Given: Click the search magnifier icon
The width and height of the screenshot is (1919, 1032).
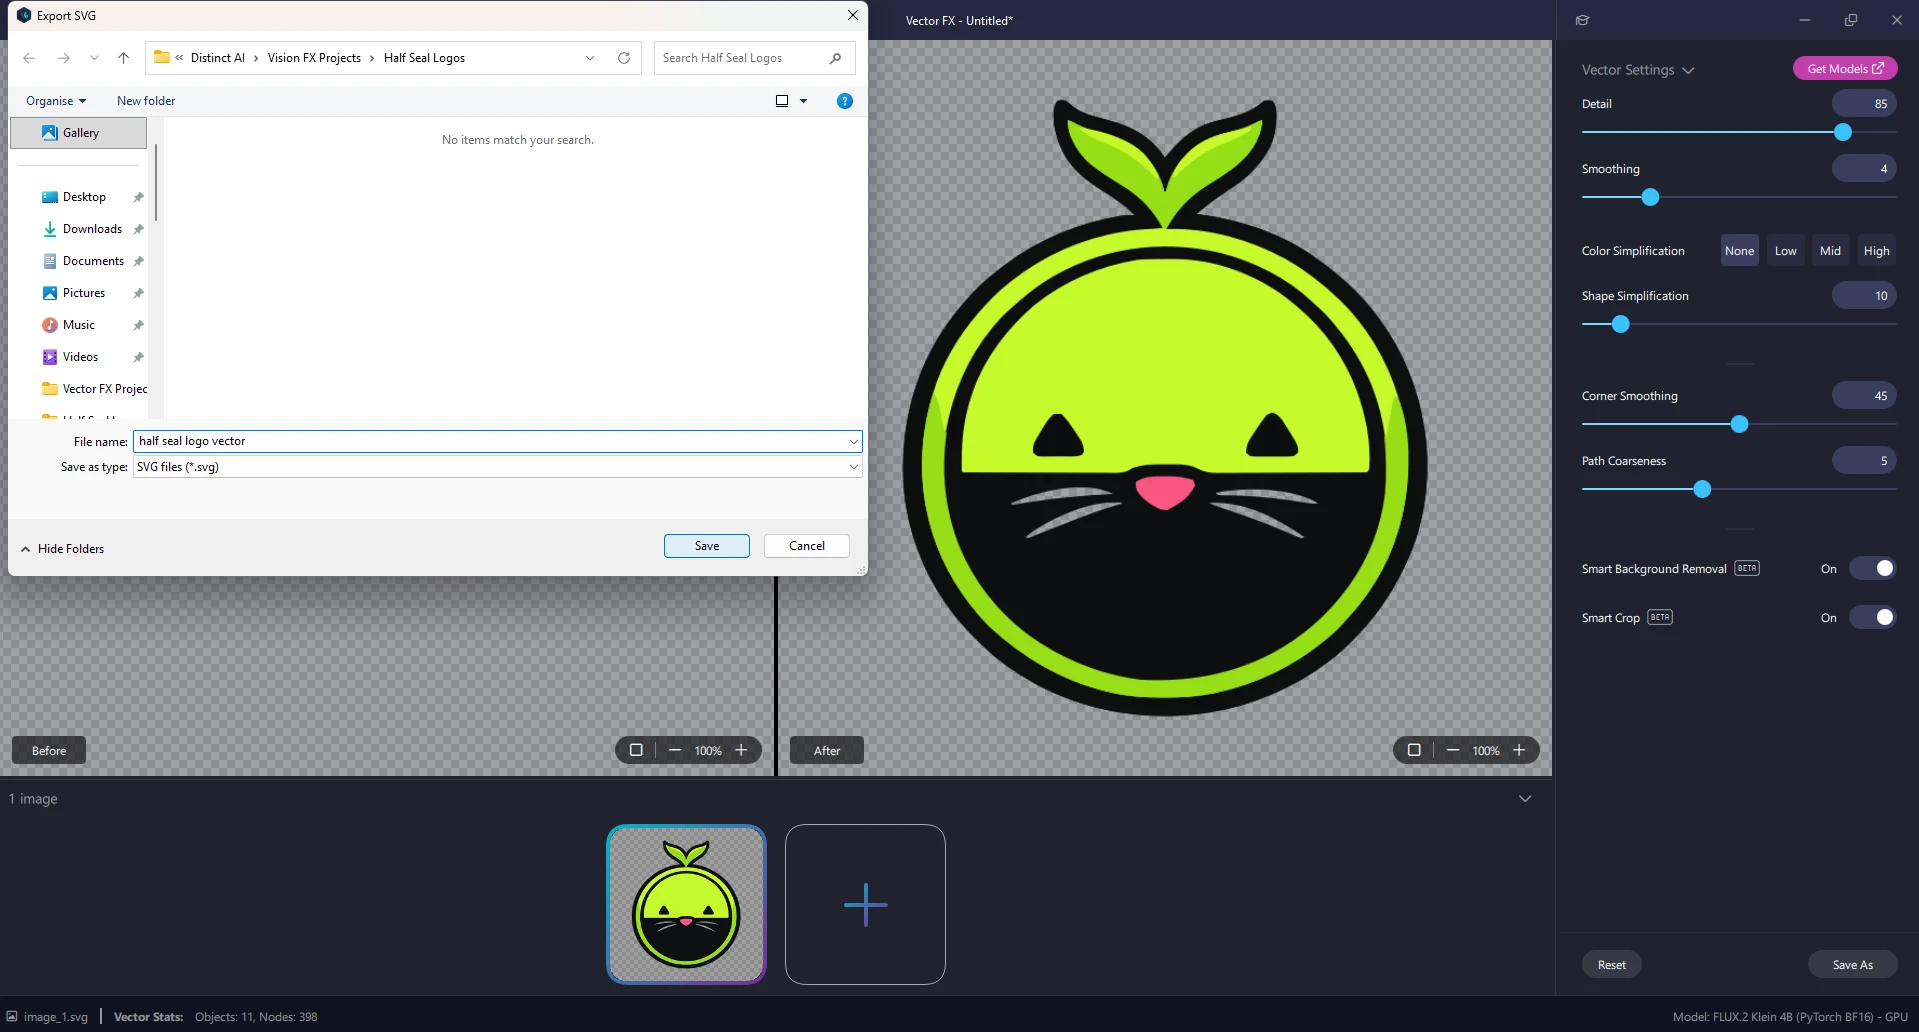Looking at the screenshot, I should pyautogui.click(x=835, y=58).
